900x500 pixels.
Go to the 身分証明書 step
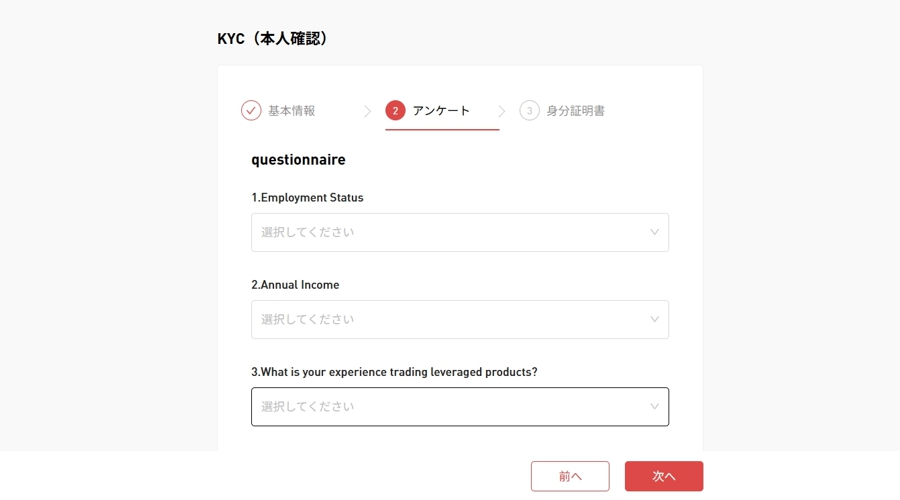coord(575,111)
